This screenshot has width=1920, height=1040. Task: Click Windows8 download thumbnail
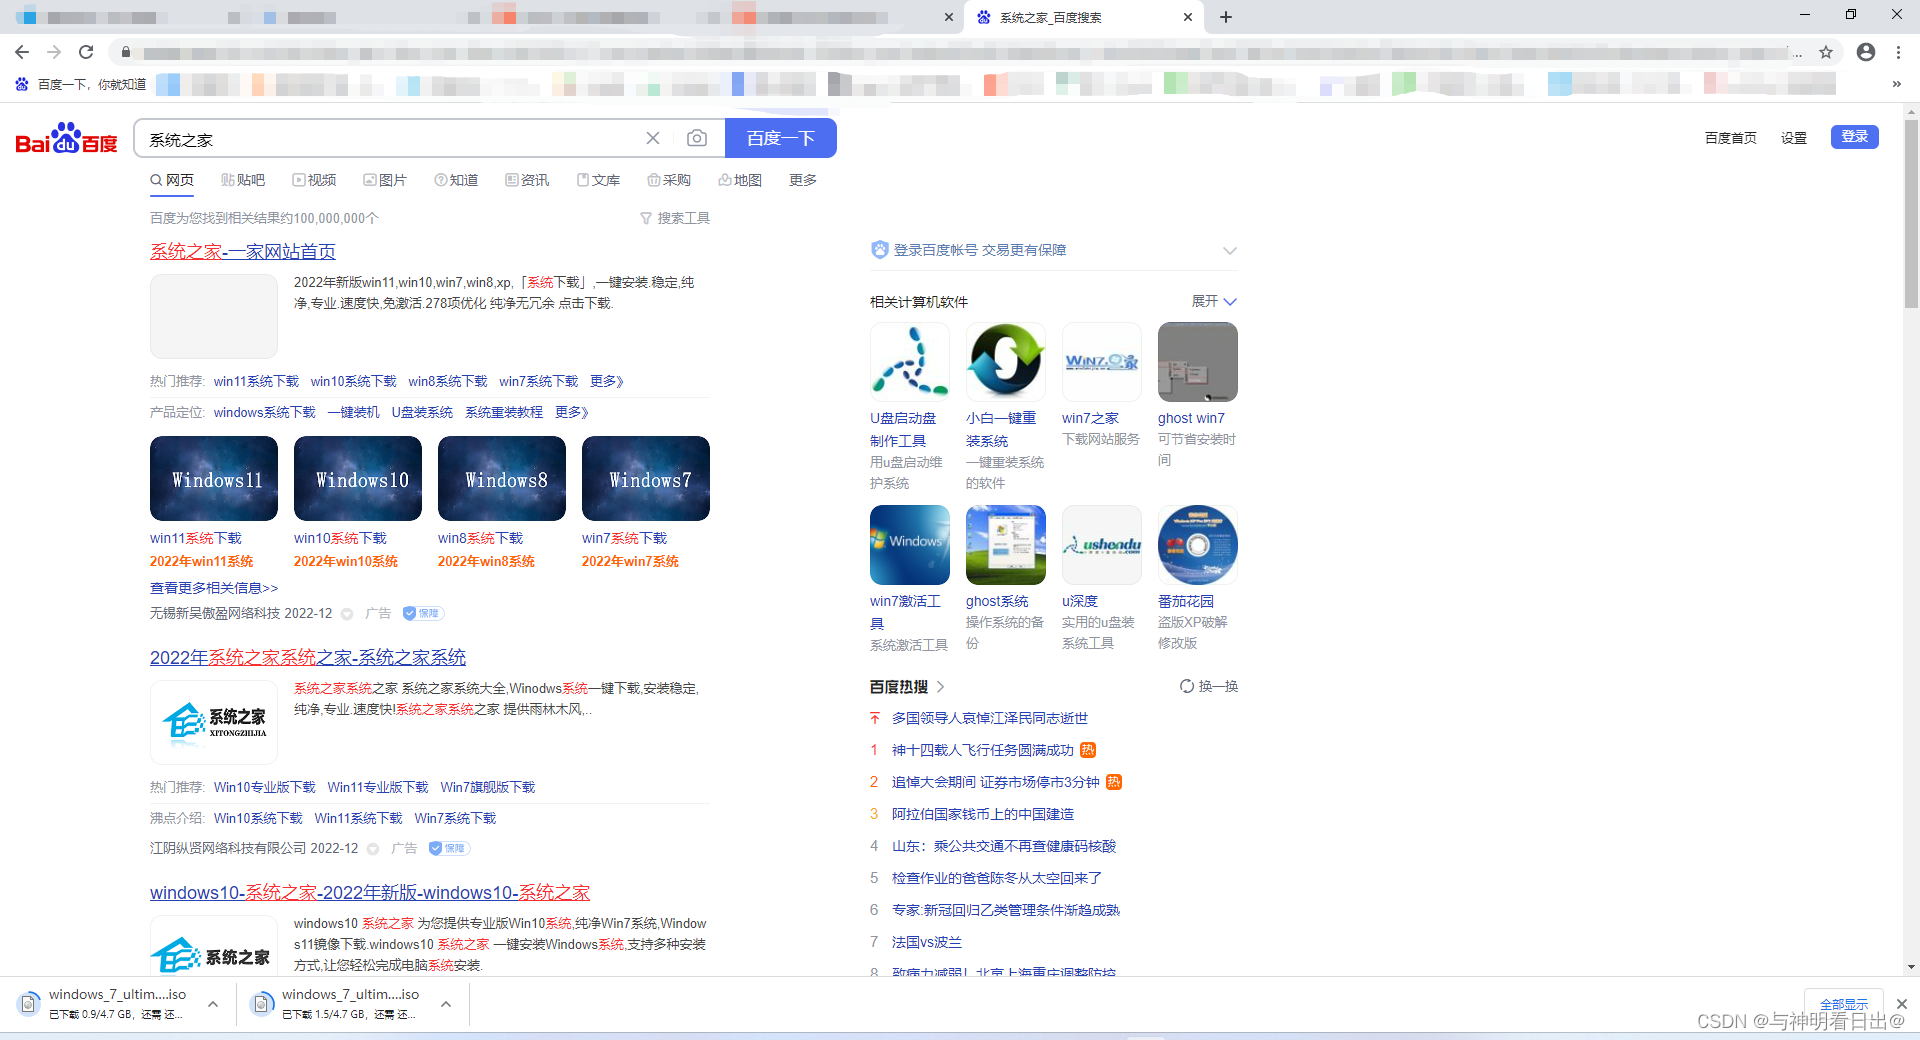(502, 478)
